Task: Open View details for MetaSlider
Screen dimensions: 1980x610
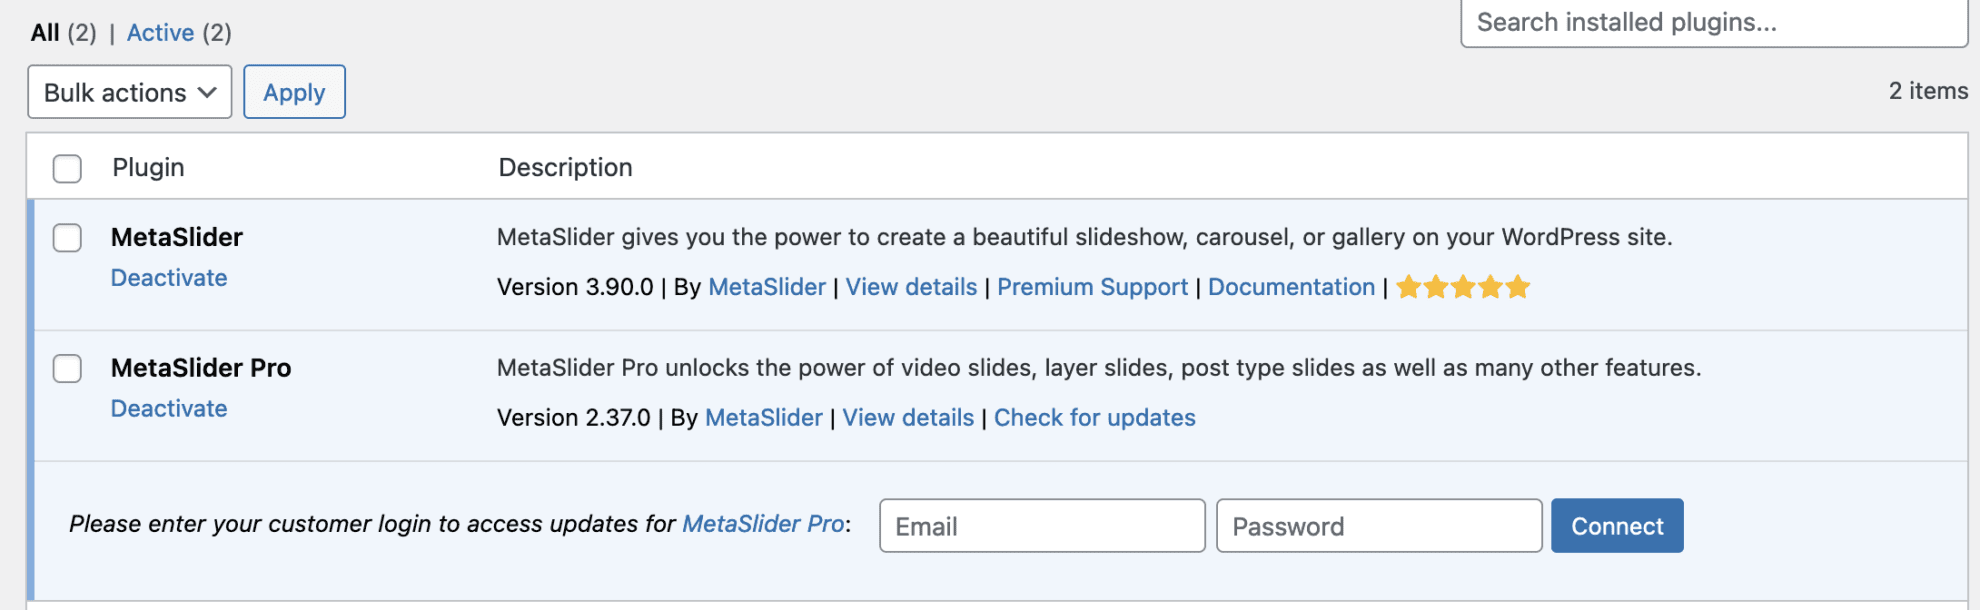Action: click(x=910, y=287)
